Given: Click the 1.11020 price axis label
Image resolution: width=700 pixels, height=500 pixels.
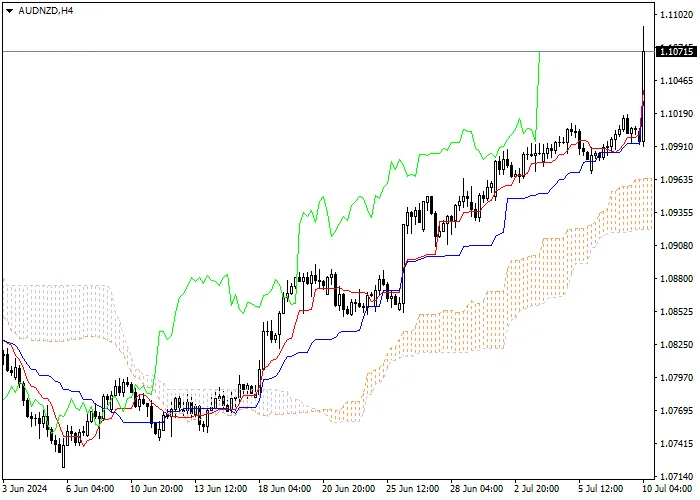Looking at the screenshot, I should [676, 15].
